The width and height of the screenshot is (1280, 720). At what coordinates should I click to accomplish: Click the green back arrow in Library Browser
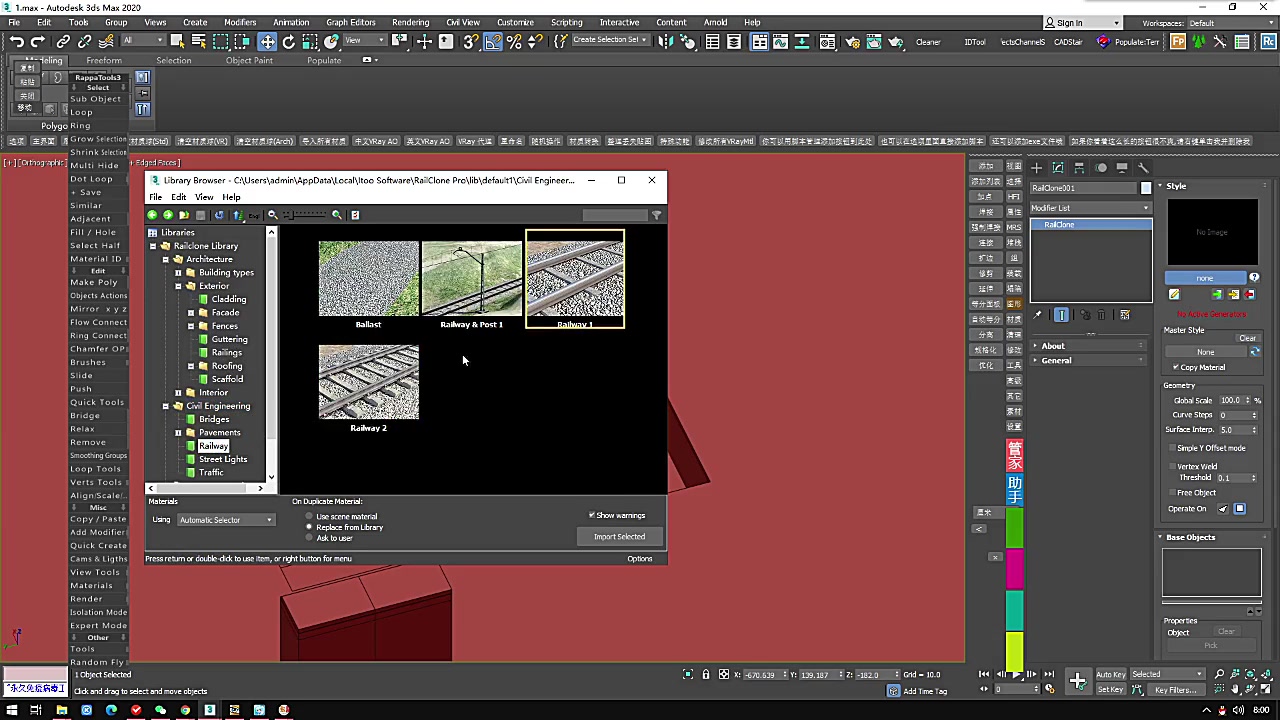pos(153,215)
